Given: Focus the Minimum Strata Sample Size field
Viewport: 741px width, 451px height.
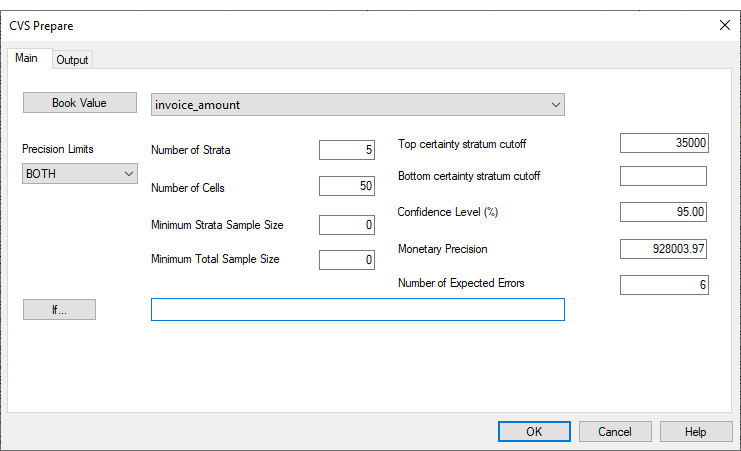Looking at the screenshot, I should click(346, 225).
